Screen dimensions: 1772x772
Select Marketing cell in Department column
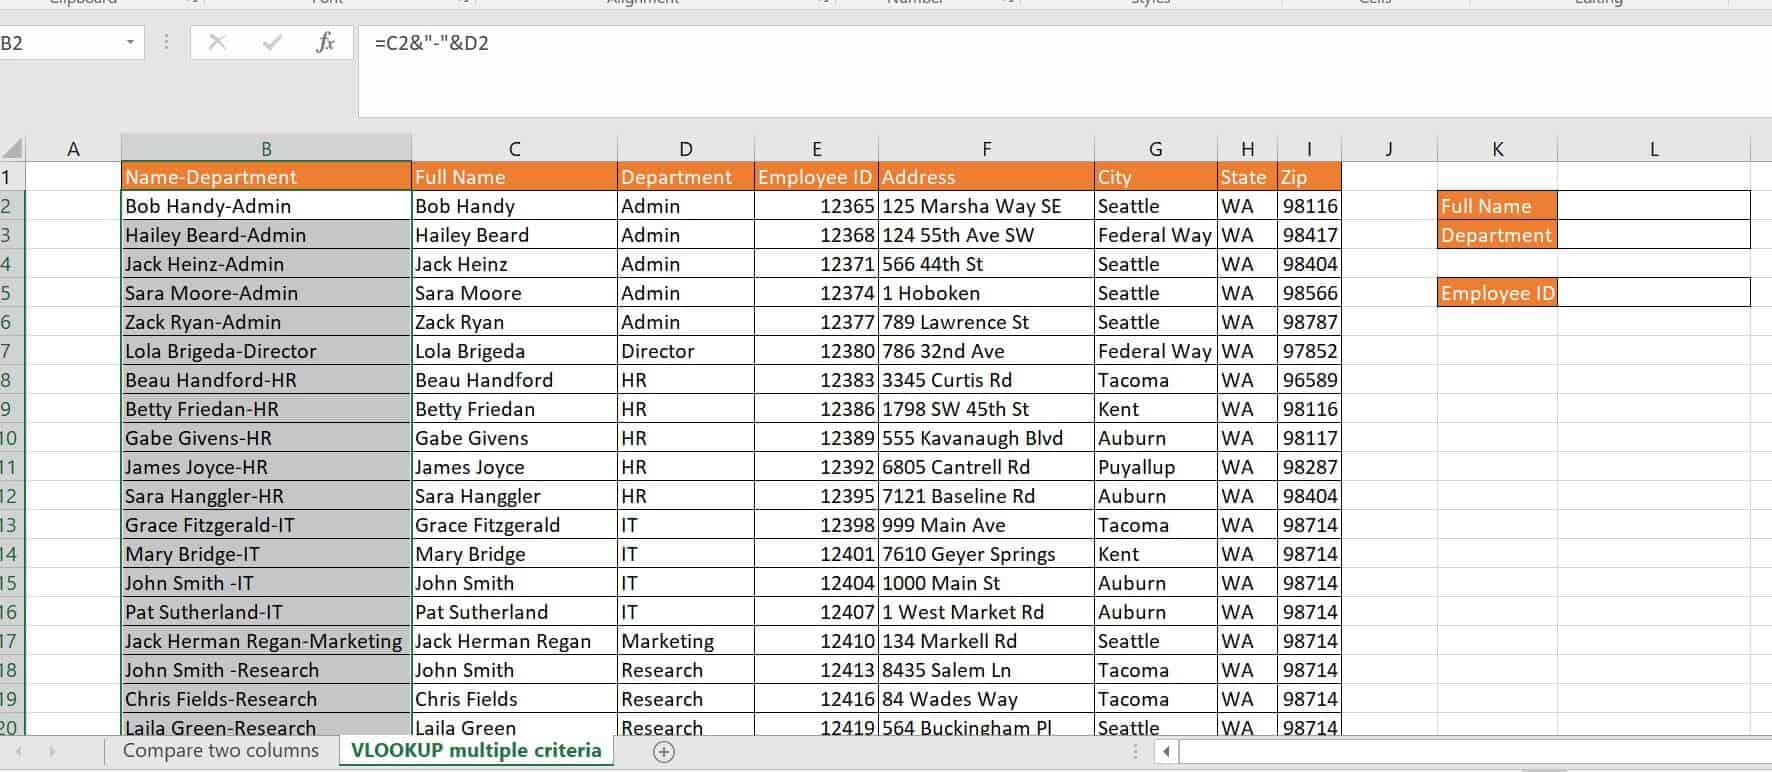pyautogui.click(x=685, y=641)
